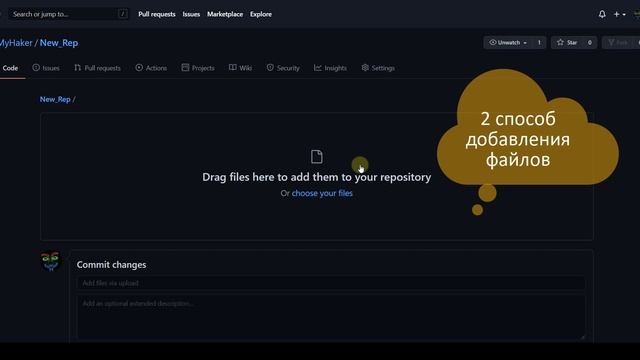Click the choose your files link
Screen dimensions: 640x360
[322, 193]
